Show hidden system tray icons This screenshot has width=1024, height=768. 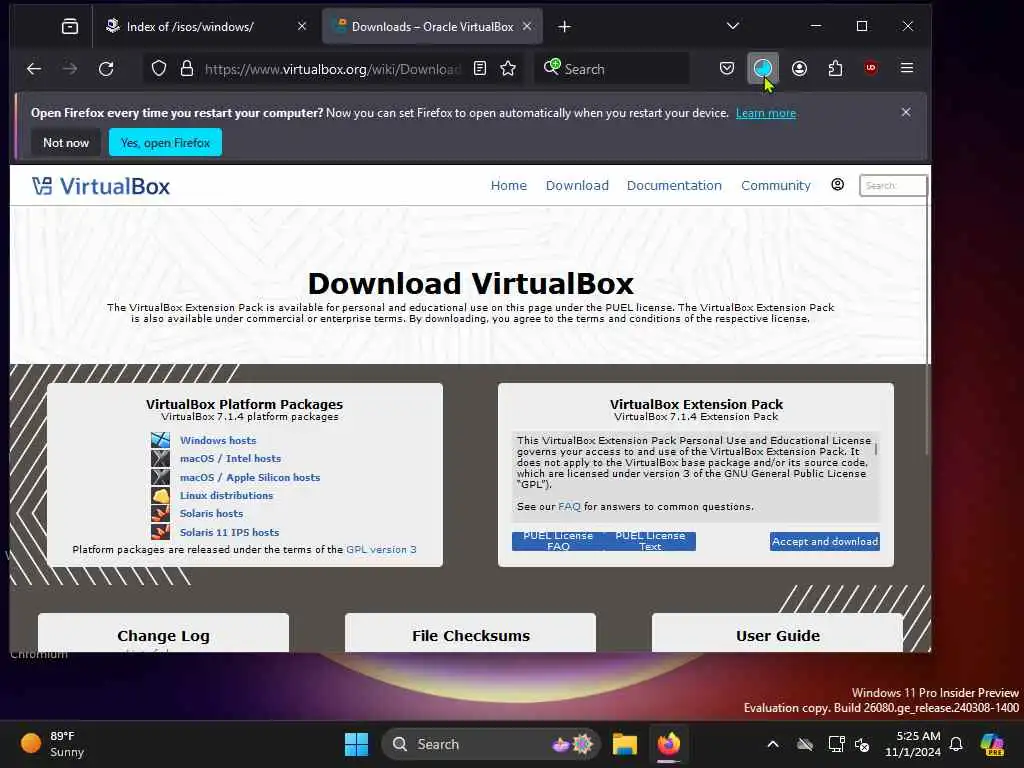pyautogui.click(x=773, y=744)
